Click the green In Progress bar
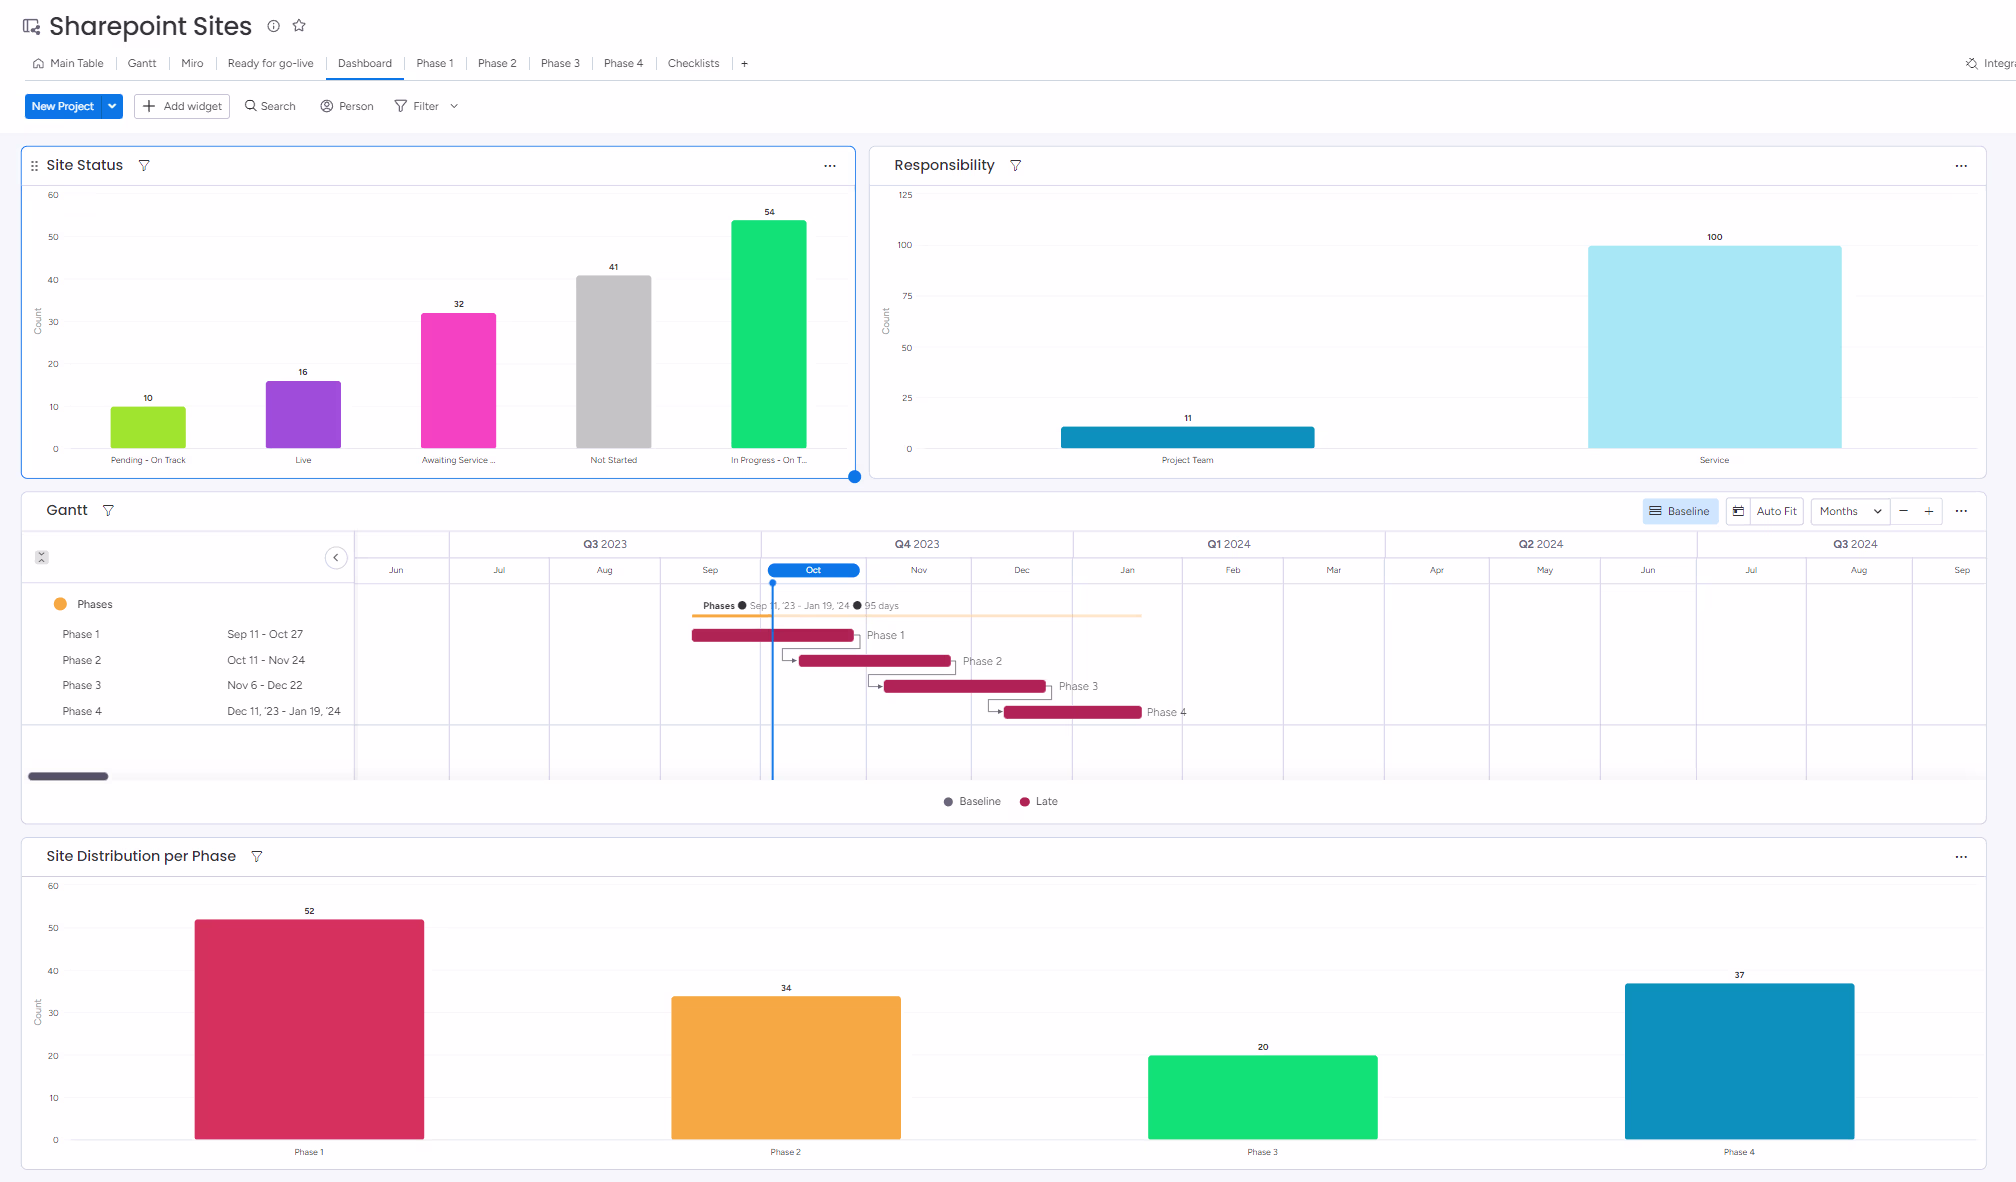Image resolution: width=2016 pixels, height=1182 pixels. click(769, 334)
